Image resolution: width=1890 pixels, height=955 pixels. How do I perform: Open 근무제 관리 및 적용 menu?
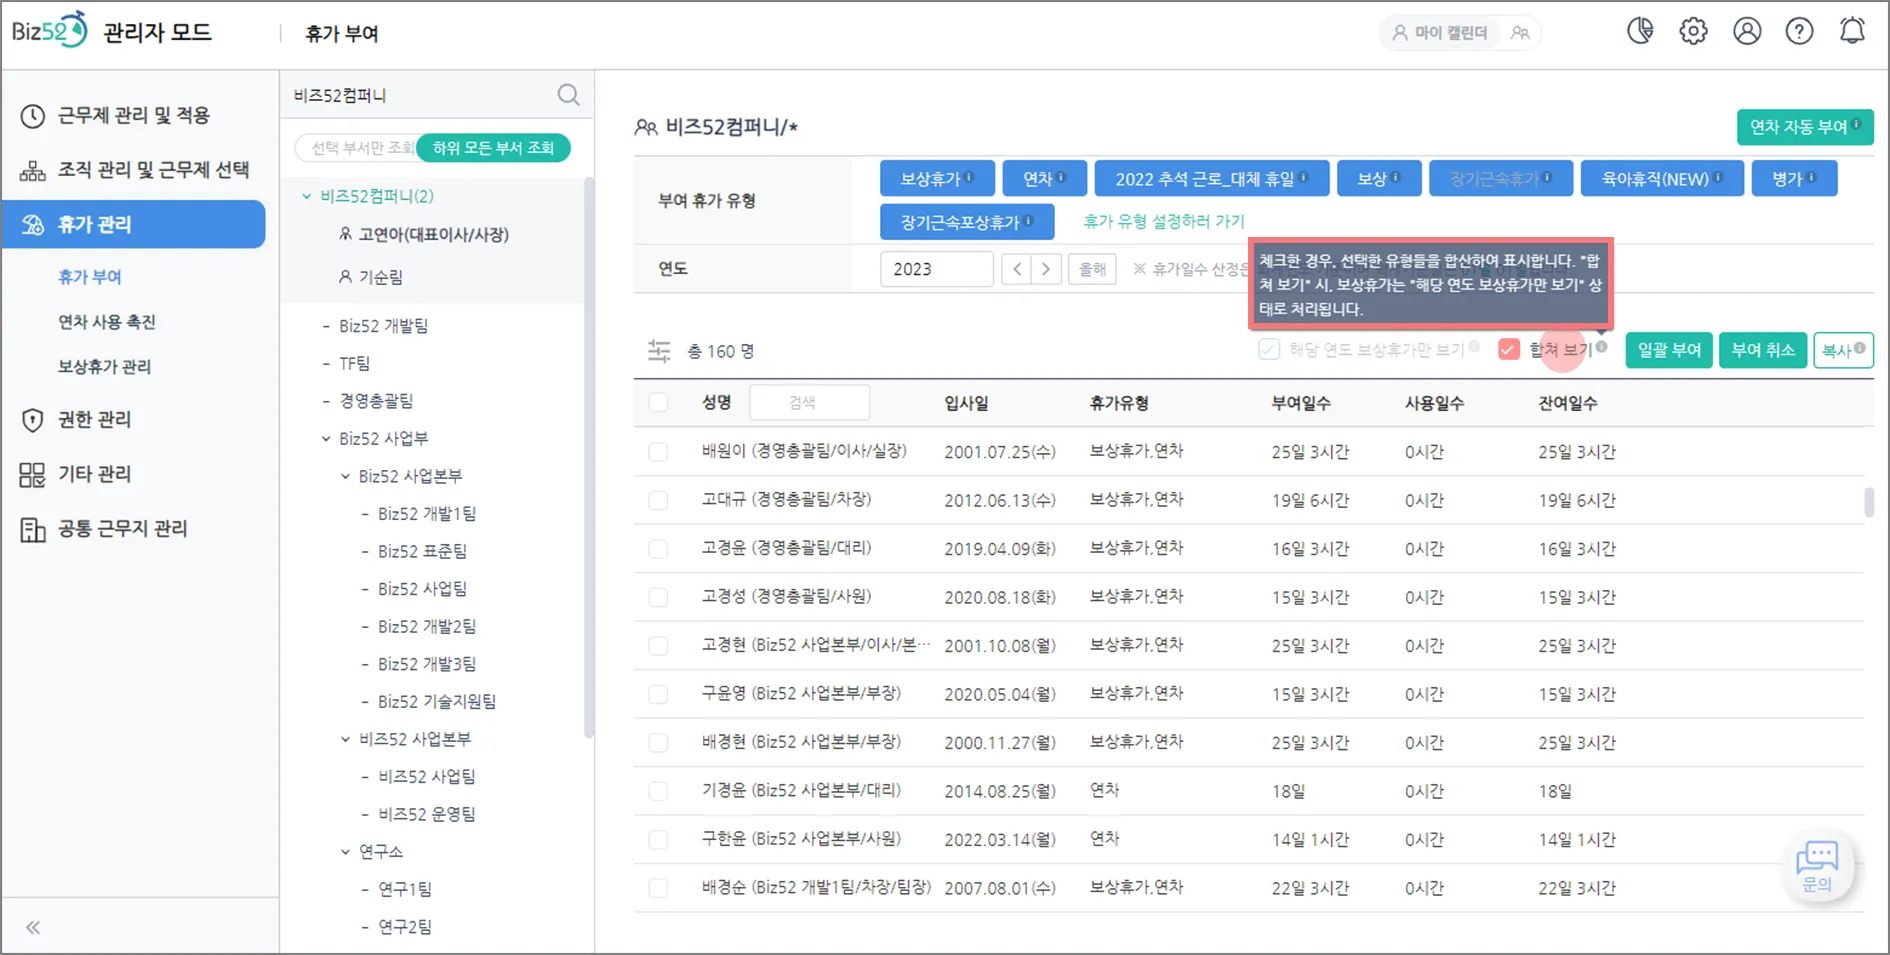coord(133,116)
